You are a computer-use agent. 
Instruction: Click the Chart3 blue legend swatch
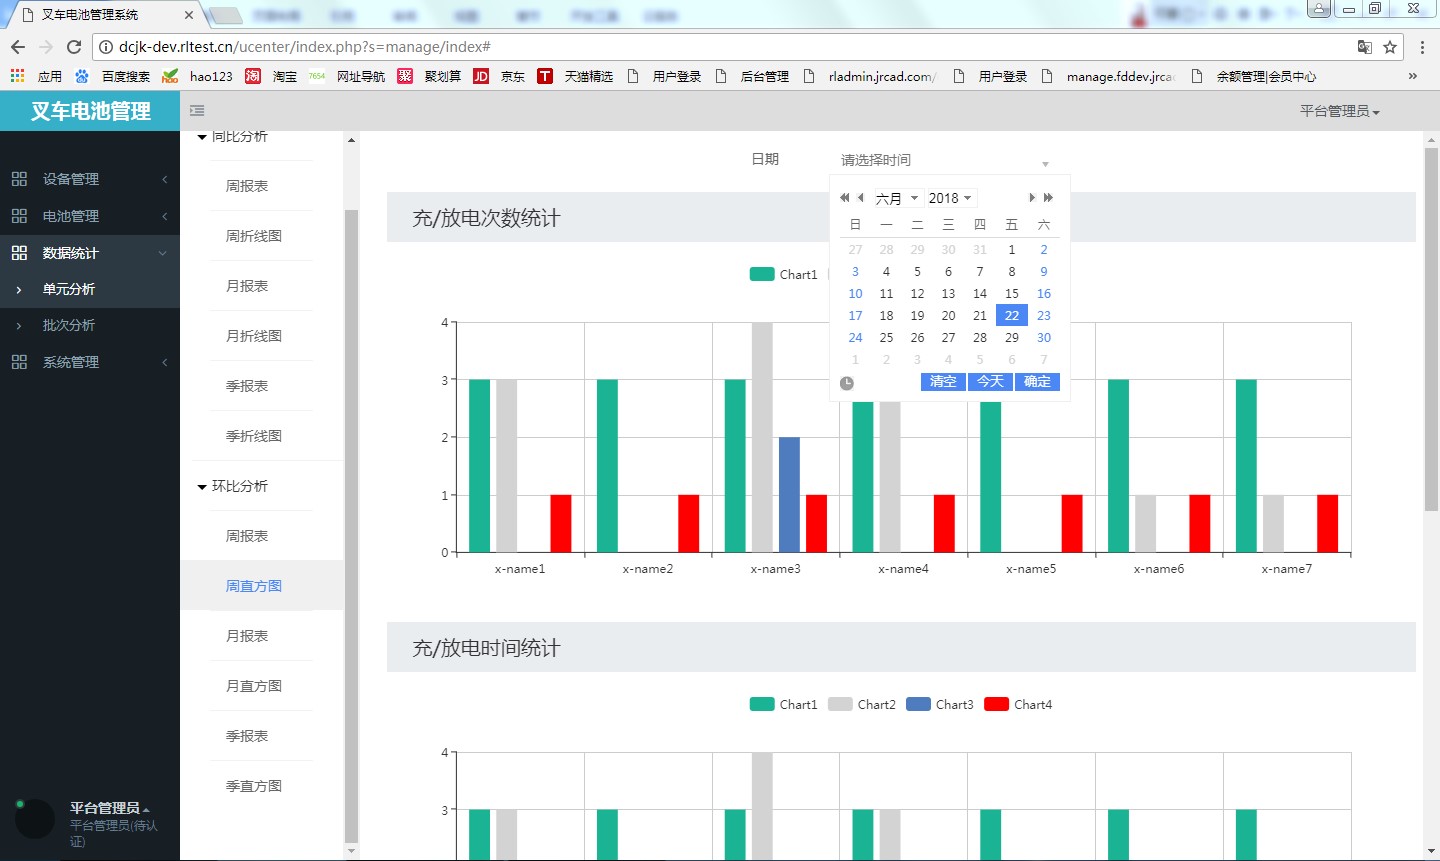(x=918, y=704)
